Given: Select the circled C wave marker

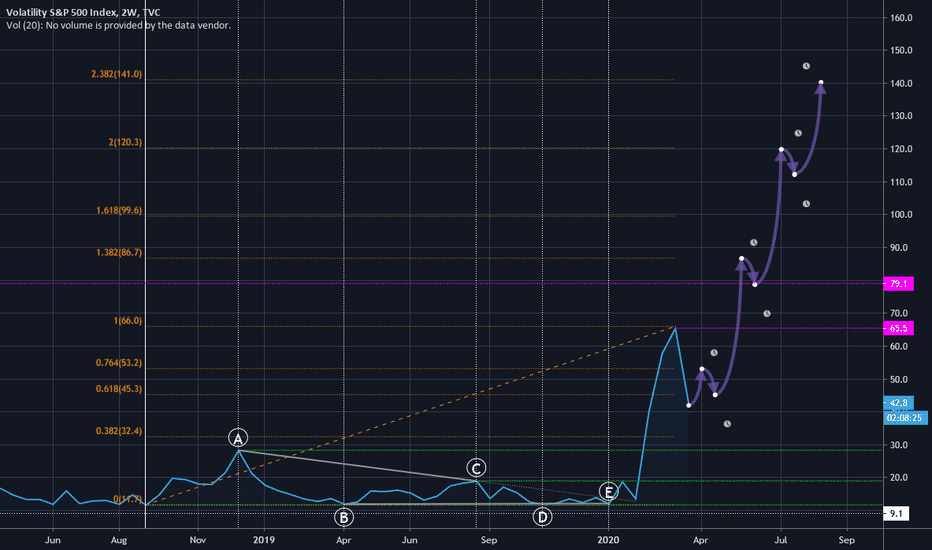Looking at the screenshot, I should [x=476, y=468].
